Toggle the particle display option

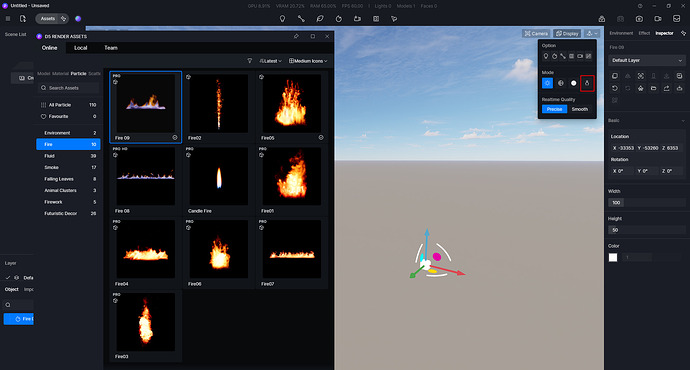click(554, 56)
